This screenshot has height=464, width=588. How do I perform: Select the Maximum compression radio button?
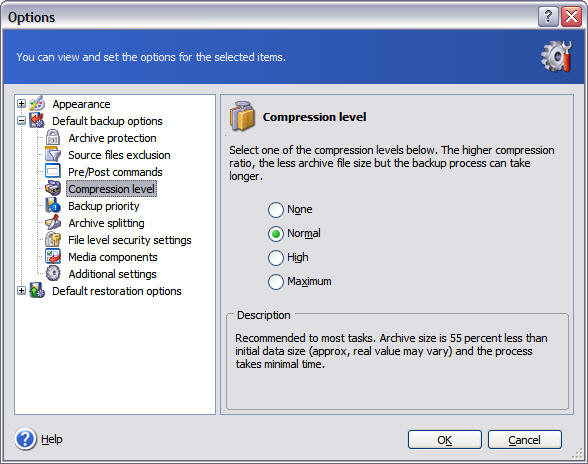(276, 282)
